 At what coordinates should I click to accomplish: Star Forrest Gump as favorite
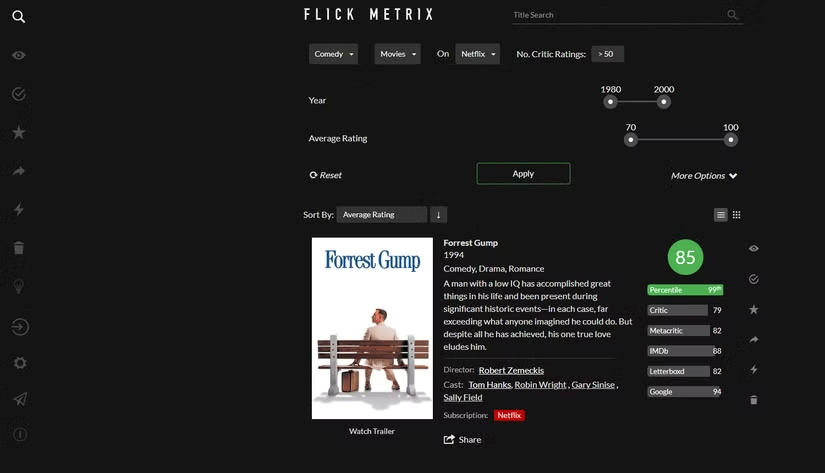click(x=754, y=309)
